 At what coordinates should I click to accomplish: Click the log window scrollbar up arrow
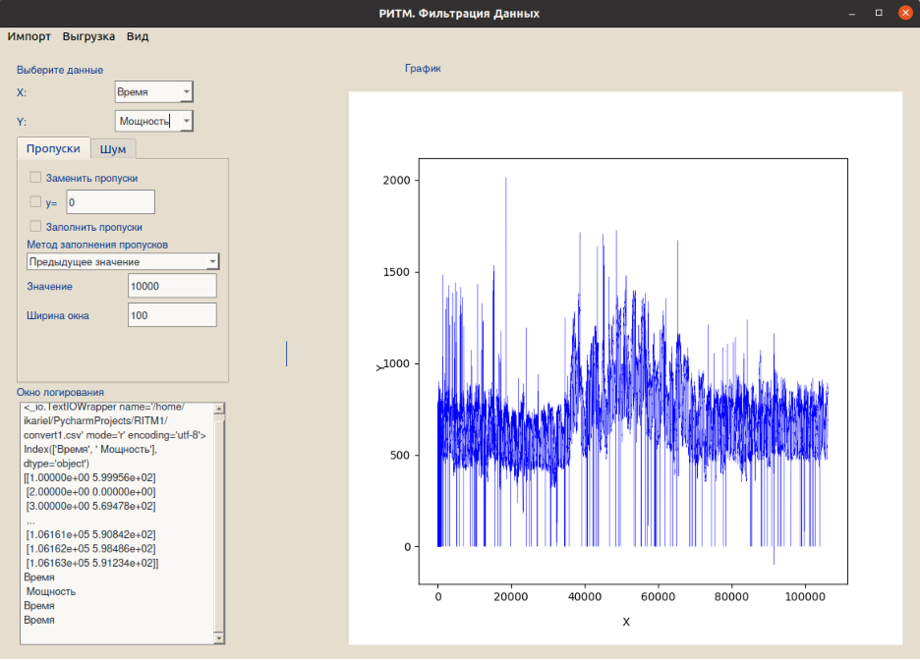[x=220, y=409]
